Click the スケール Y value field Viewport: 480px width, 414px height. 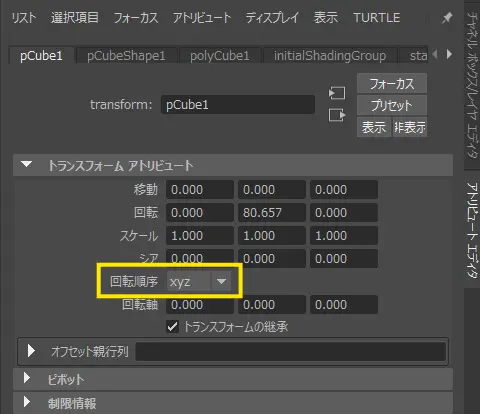[272, 236]
